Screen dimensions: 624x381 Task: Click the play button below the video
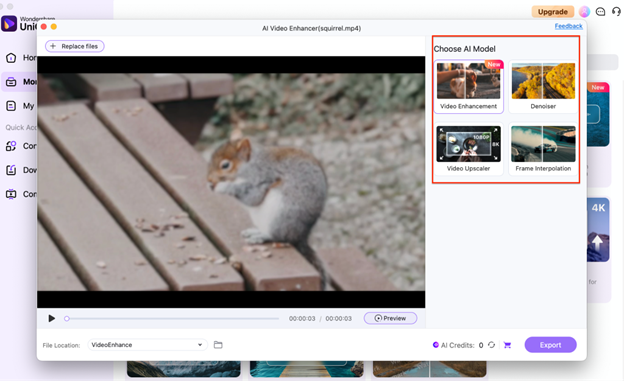[x=52, y=318]
